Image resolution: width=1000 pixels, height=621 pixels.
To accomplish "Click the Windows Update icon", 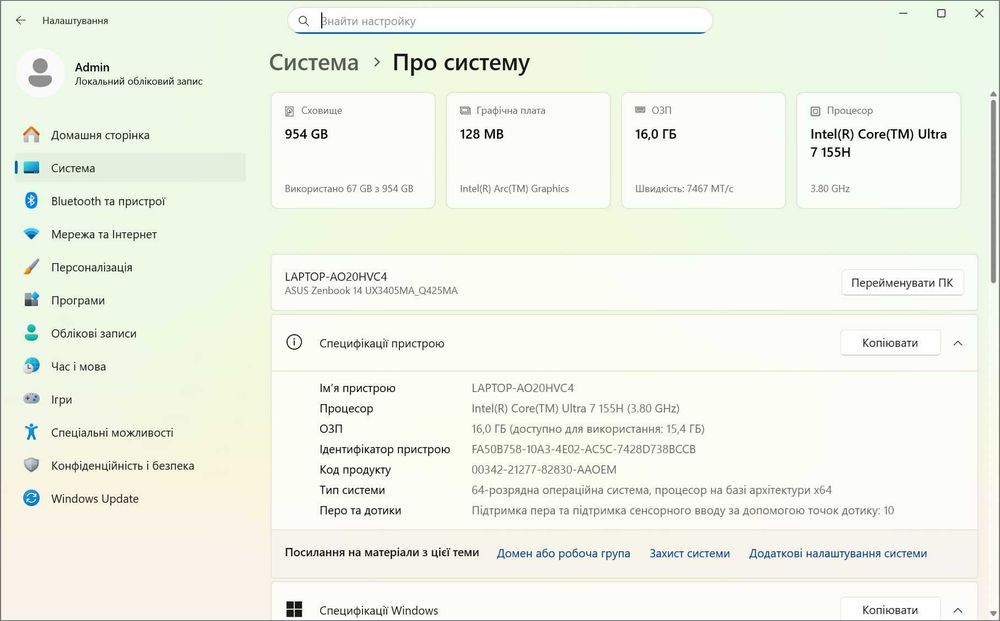I will pos(31,498).
